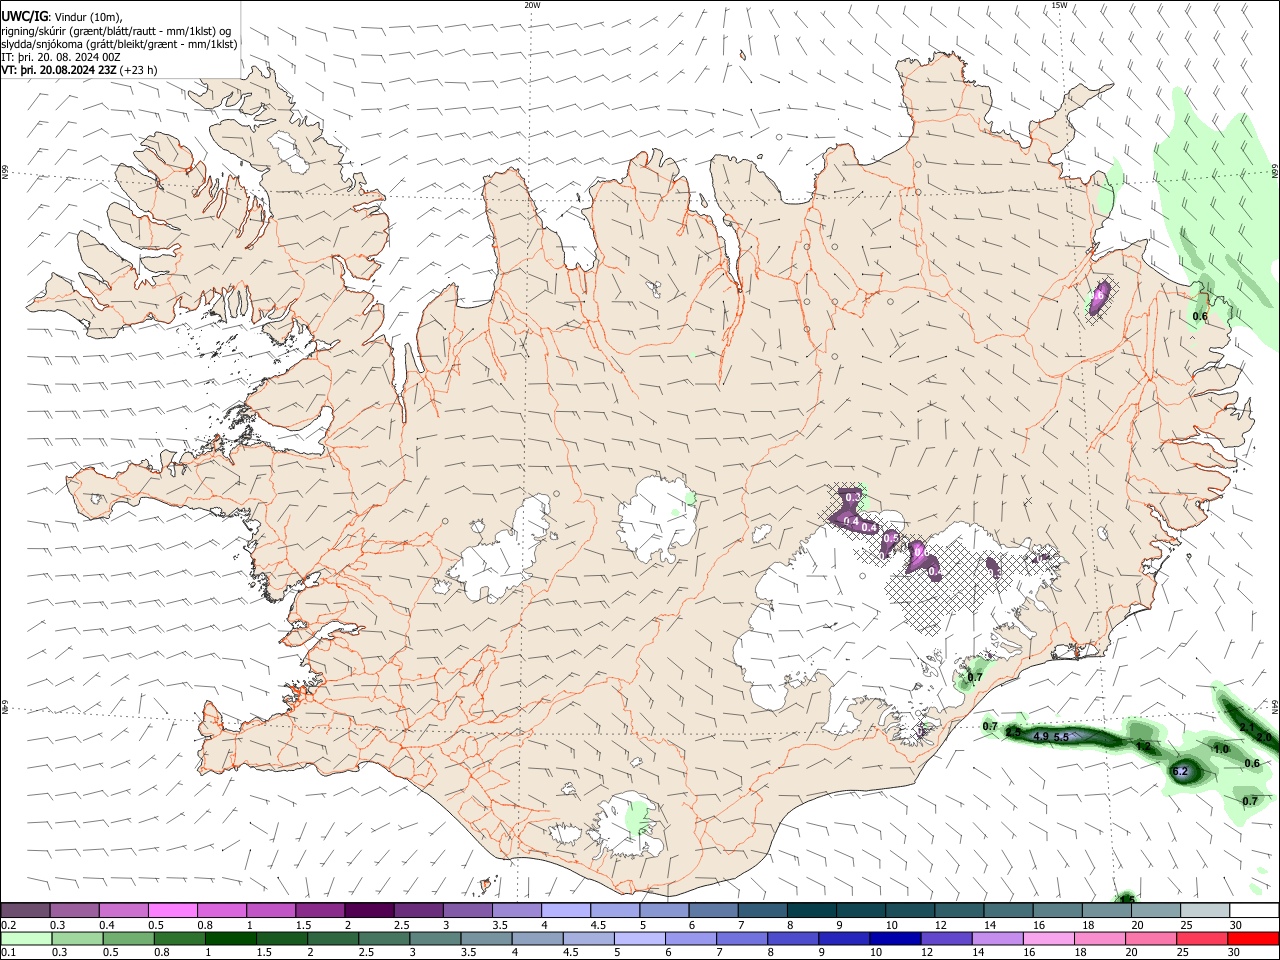Click the 20W longitude label at top
This screenshot has height=960, width=1280.
pos(532,5)
